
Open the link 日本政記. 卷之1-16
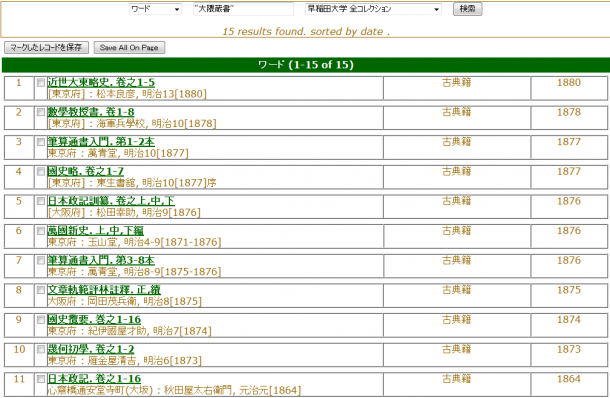click(x=94, y=379)
